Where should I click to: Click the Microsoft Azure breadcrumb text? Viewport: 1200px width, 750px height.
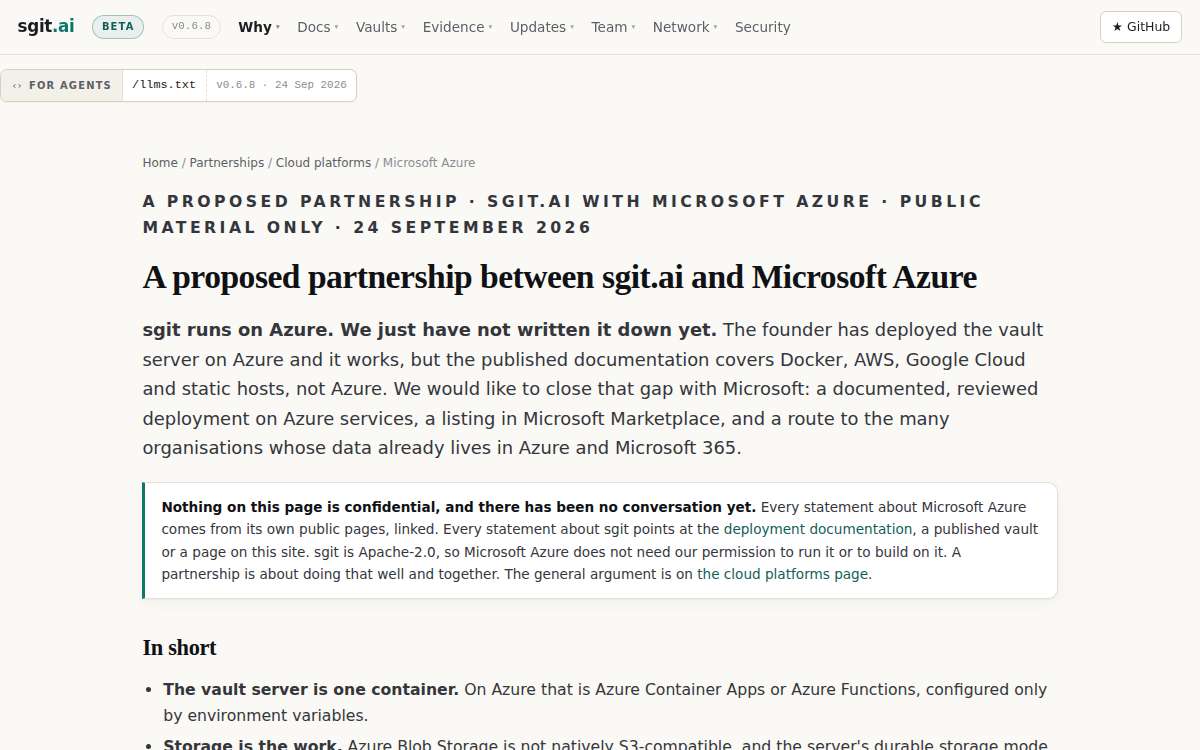(429, 163)
